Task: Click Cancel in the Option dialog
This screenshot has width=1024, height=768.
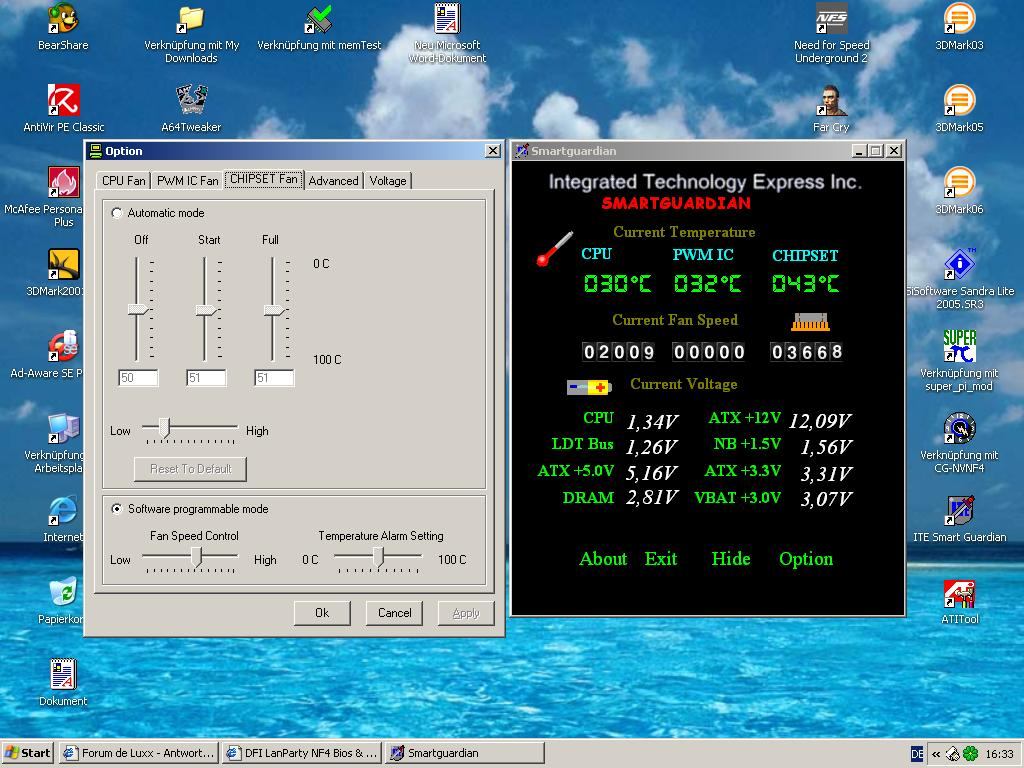Action: 394,613
